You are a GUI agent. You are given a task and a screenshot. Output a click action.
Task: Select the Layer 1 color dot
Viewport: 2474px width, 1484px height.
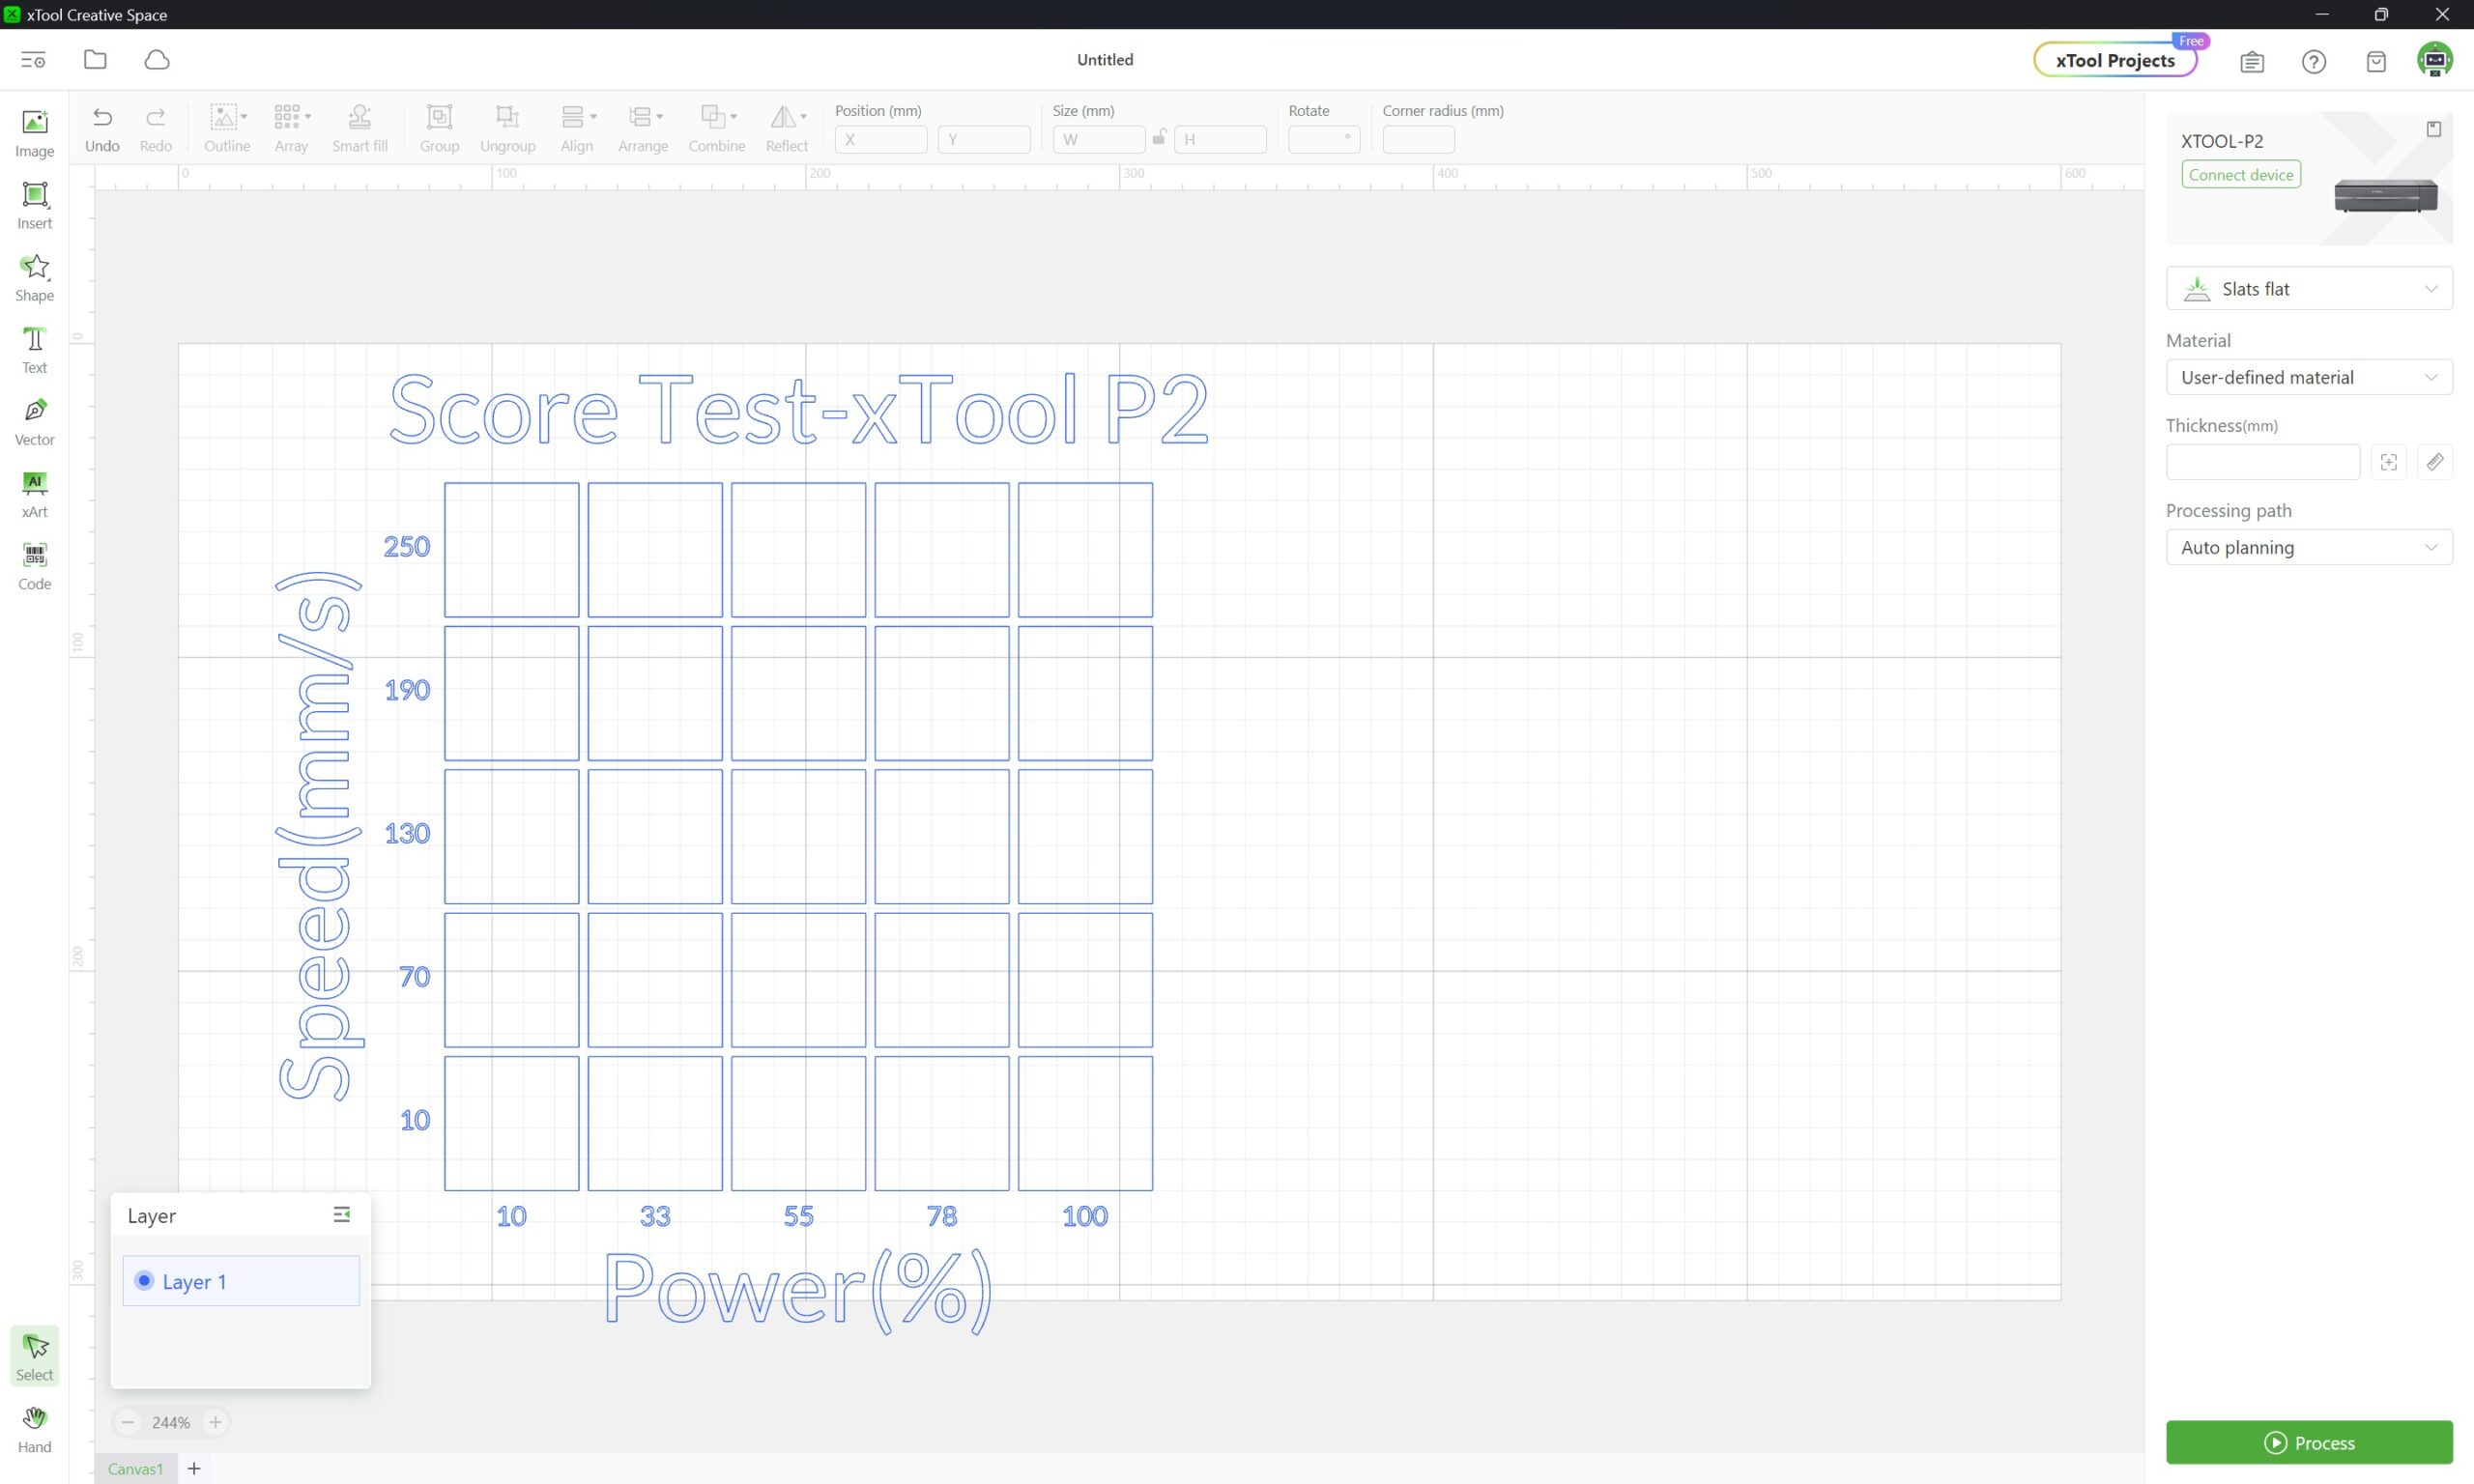click(144, 1281)
